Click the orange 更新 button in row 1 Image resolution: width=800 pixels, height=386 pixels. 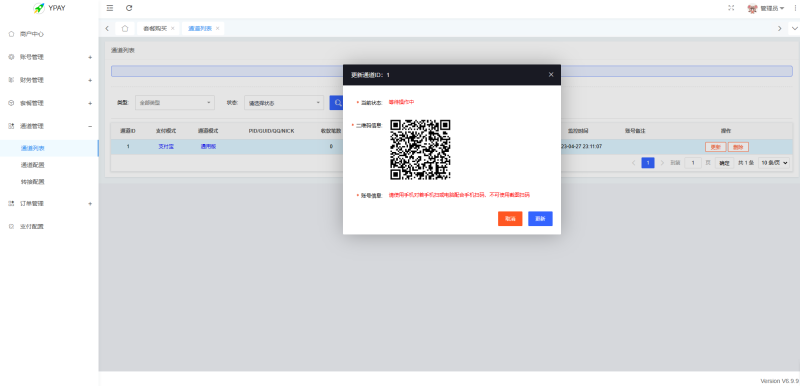pyautogui.click(x=715, y=147)
